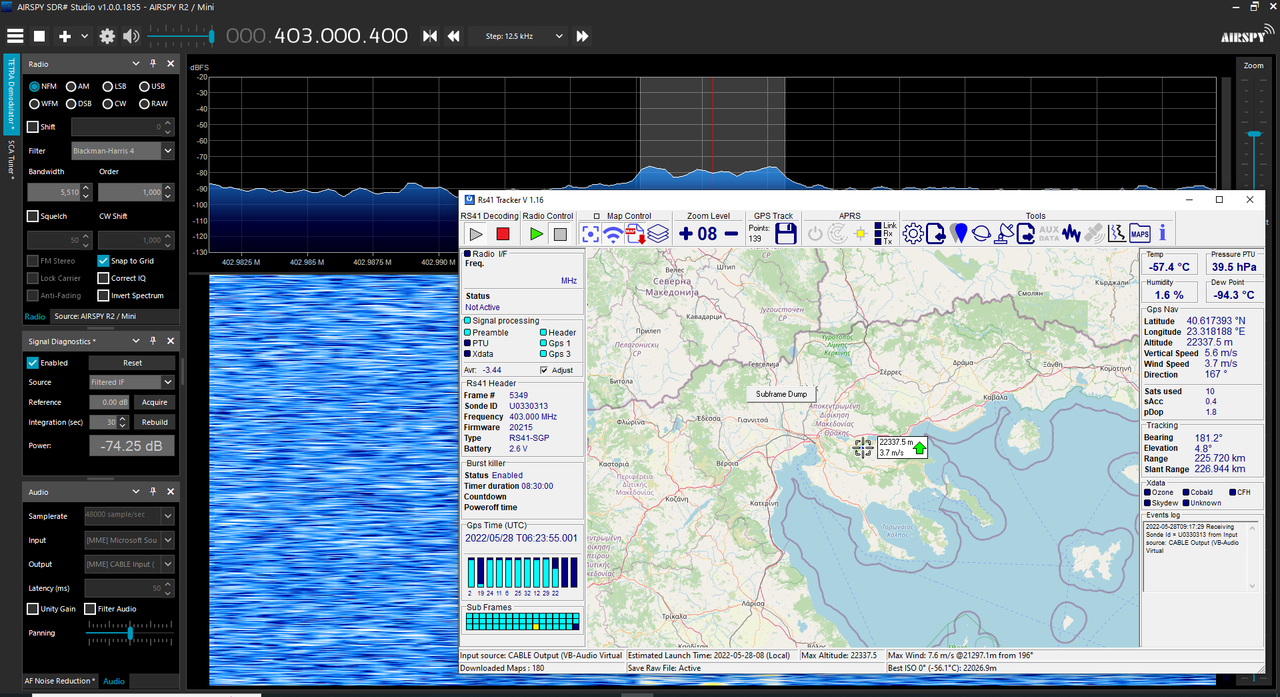This screenshot has height=697, width=1280.
Task: Enable Filter Audio checkbox
Action: click(110, 609)
